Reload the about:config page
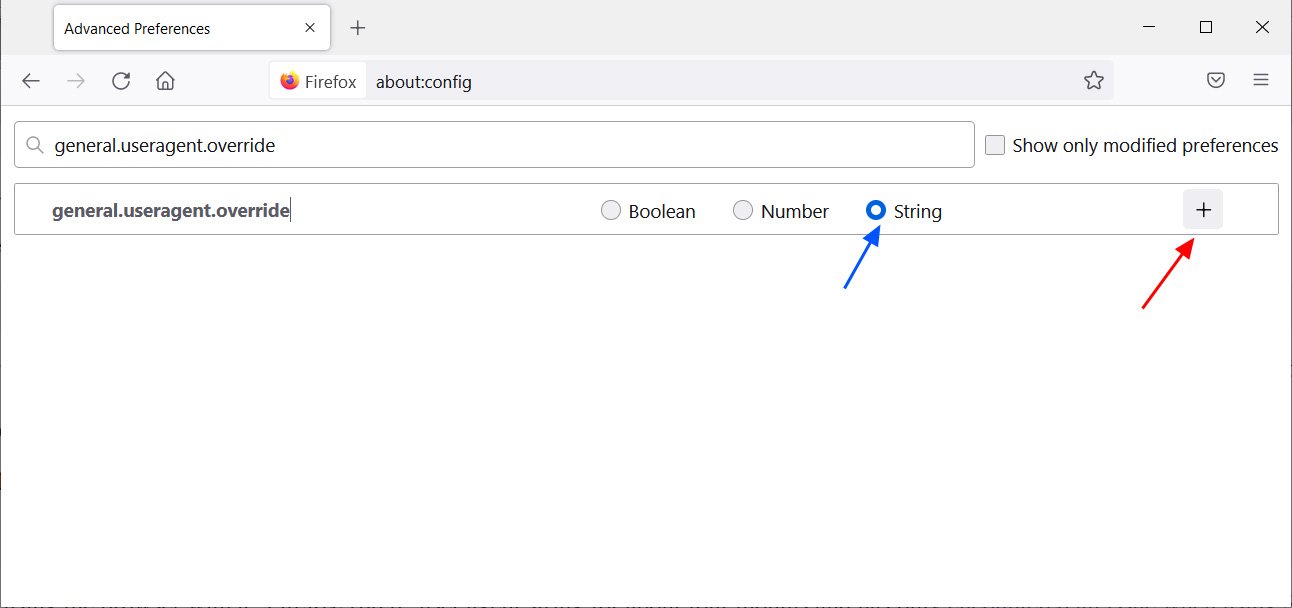This screenshot has height=608, width=1292. point(121,81)
